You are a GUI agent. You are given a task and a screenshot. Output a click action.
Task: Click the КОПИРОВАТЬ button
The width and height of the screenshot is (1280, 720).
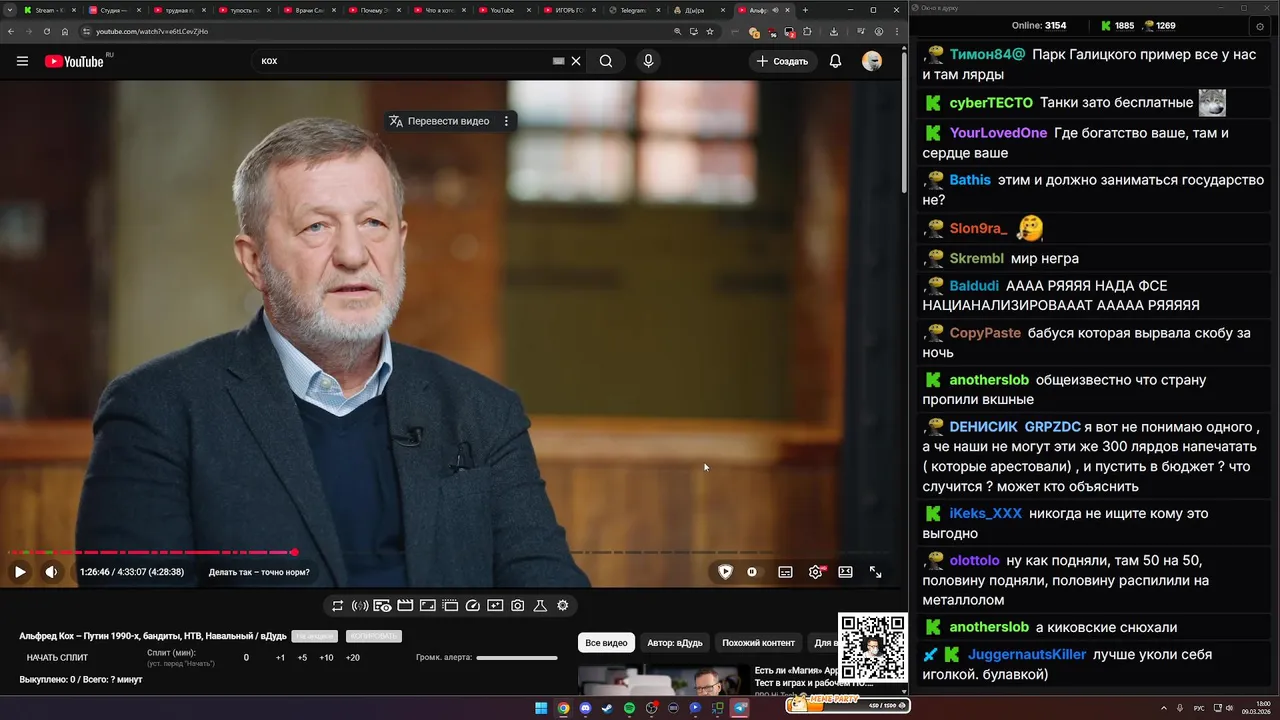click(373, 636)
